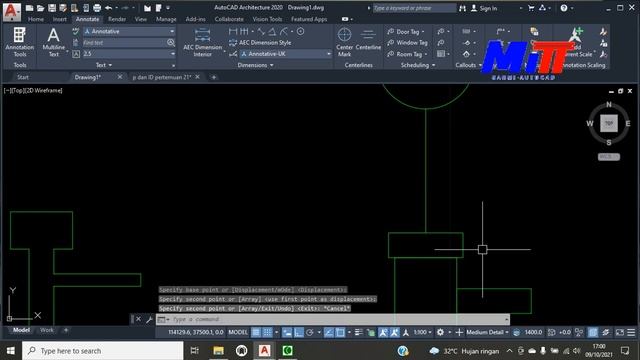Toggle drawing grid display in status bar
This screenshot has height=360, width=640.
[x=256, y=332]
